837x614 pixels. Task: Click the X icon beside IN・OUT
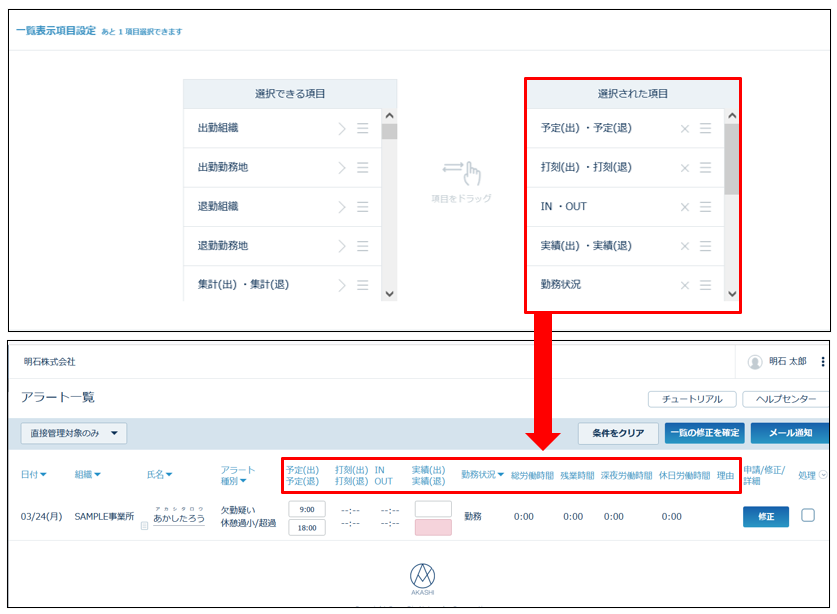685,207
